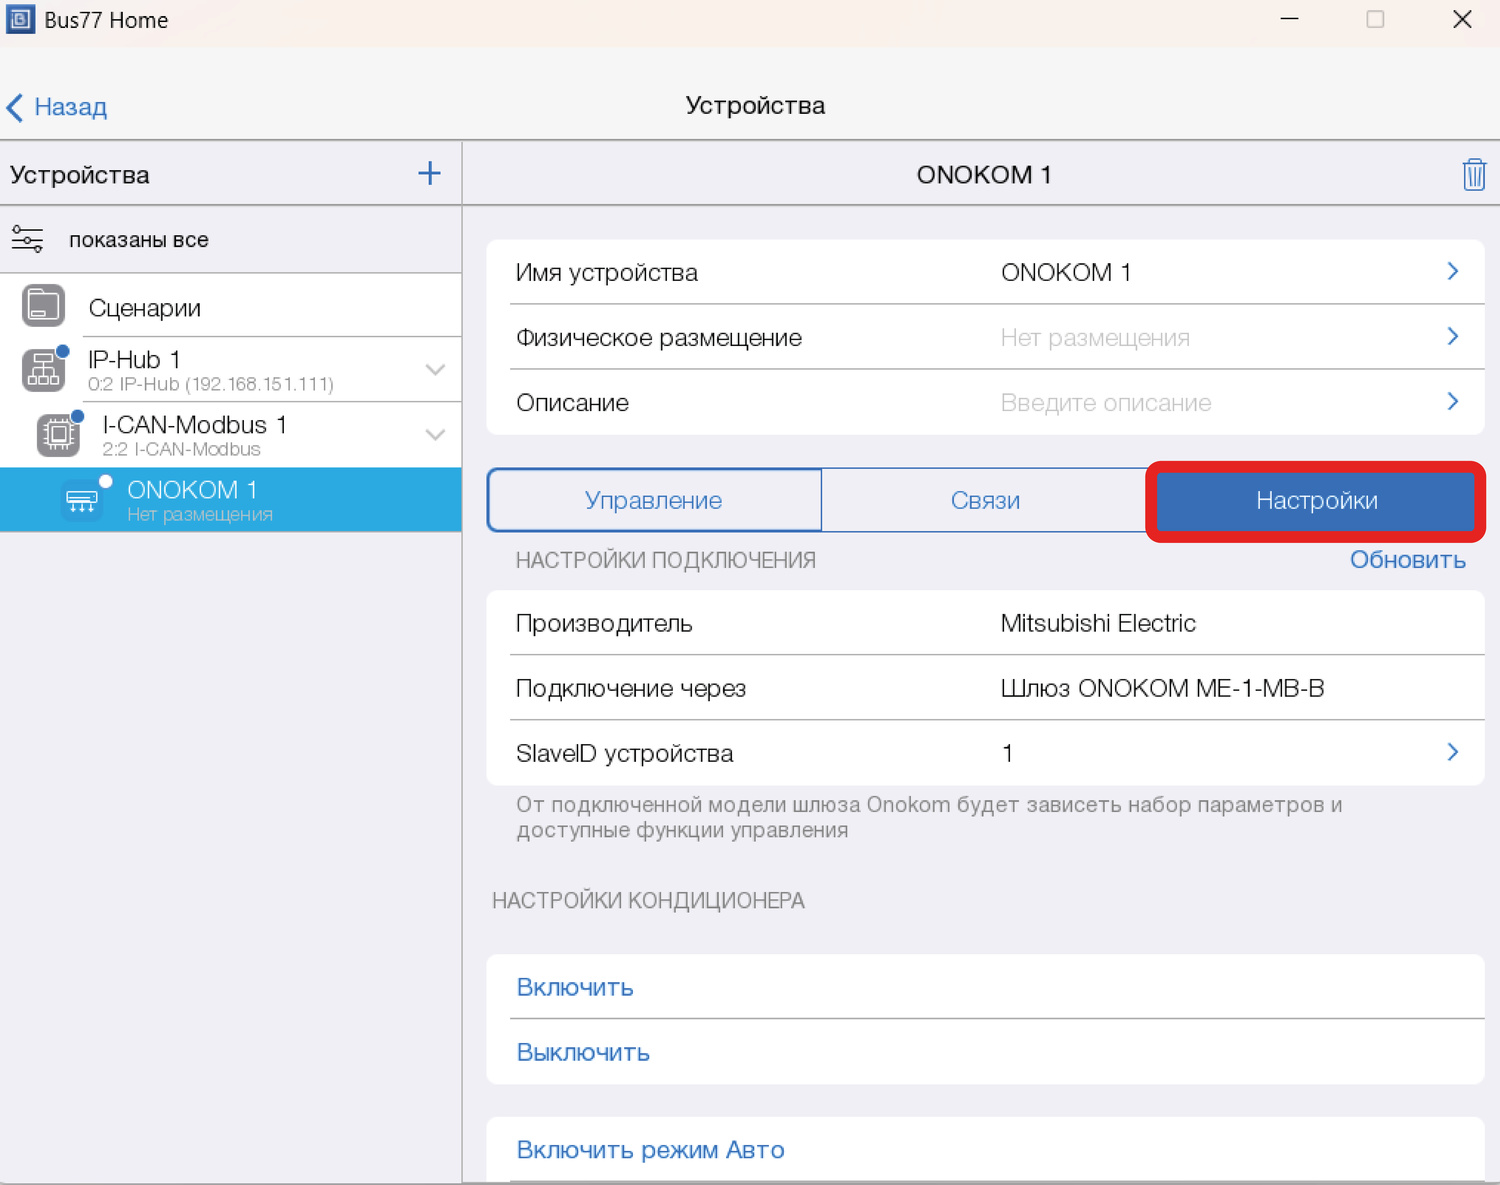Click the Сценарии folder icon
Screen dimensions: 1500x1185
point(43,306)
